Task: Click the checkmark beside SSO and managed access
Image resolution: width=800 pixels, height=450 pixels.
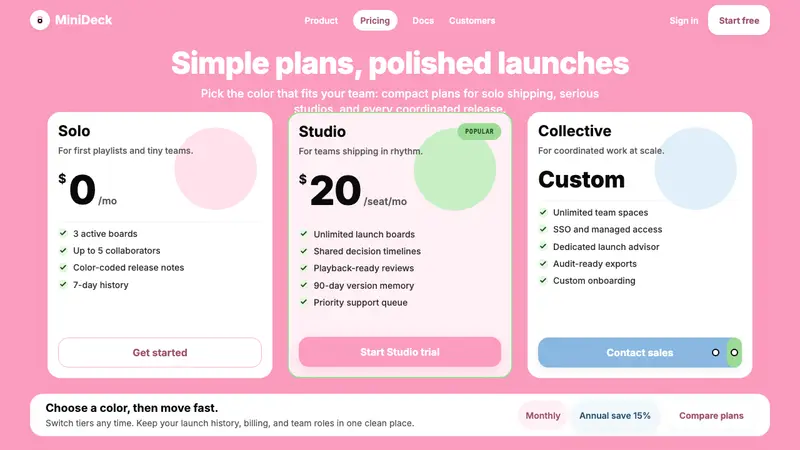Action: point(543,229)
